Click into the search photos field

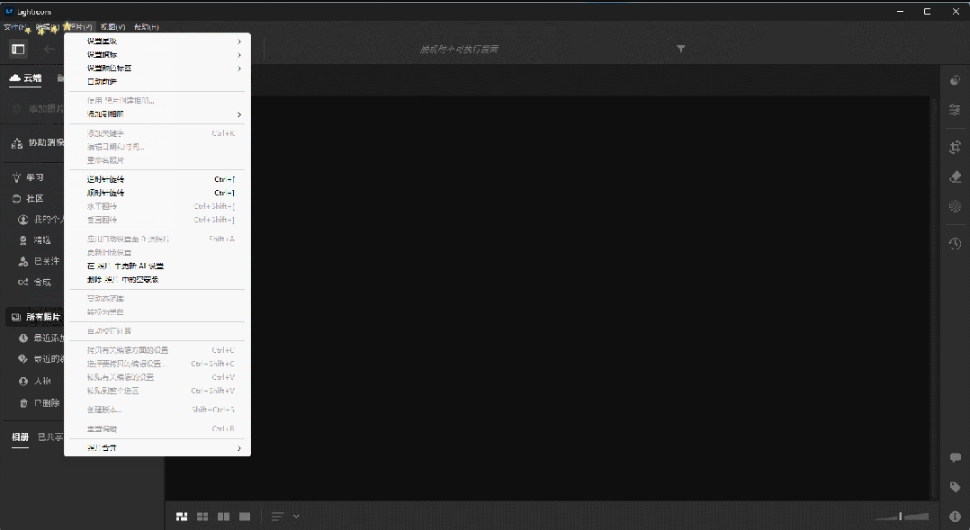(x=459, y=49)
